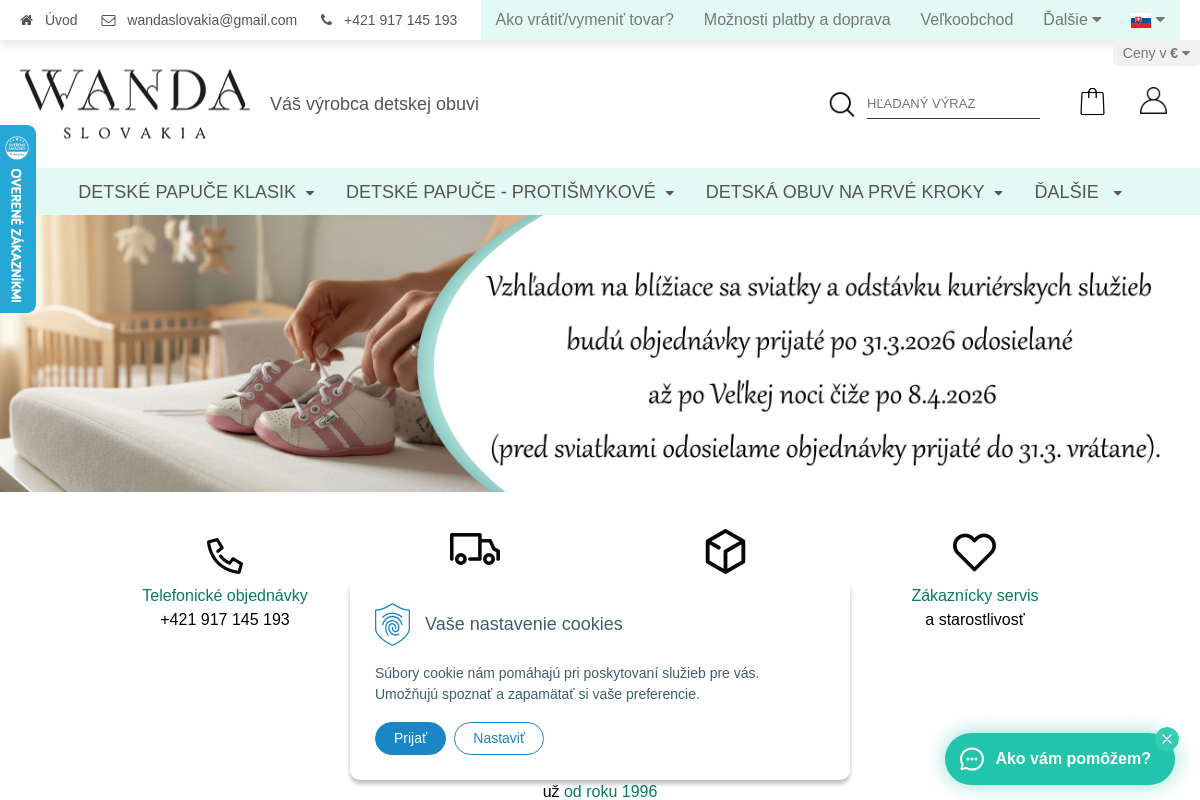Expand the Ďalšie menu in top bar
Screen dimensions: 1200x800
click(x=1072, y=20)
